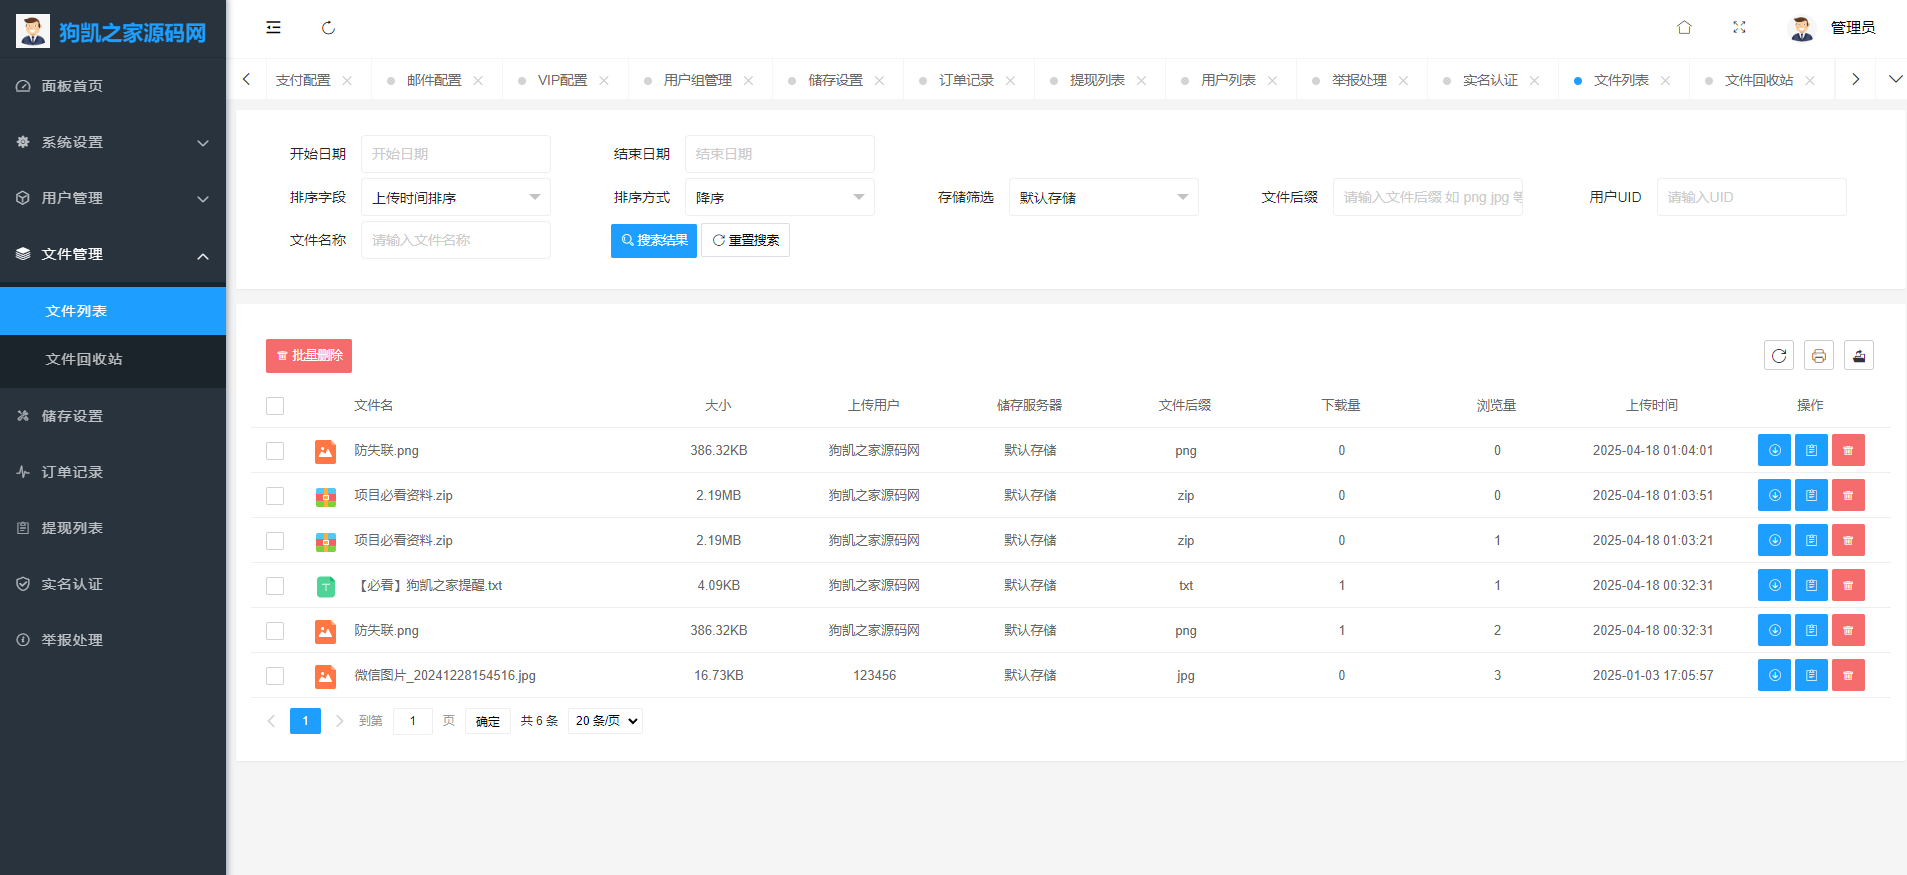This screenshot has width=1907, height=875.
Task: Open the 存储筛选 dropdown showing 默认存储
Action: click(1104, 197)
